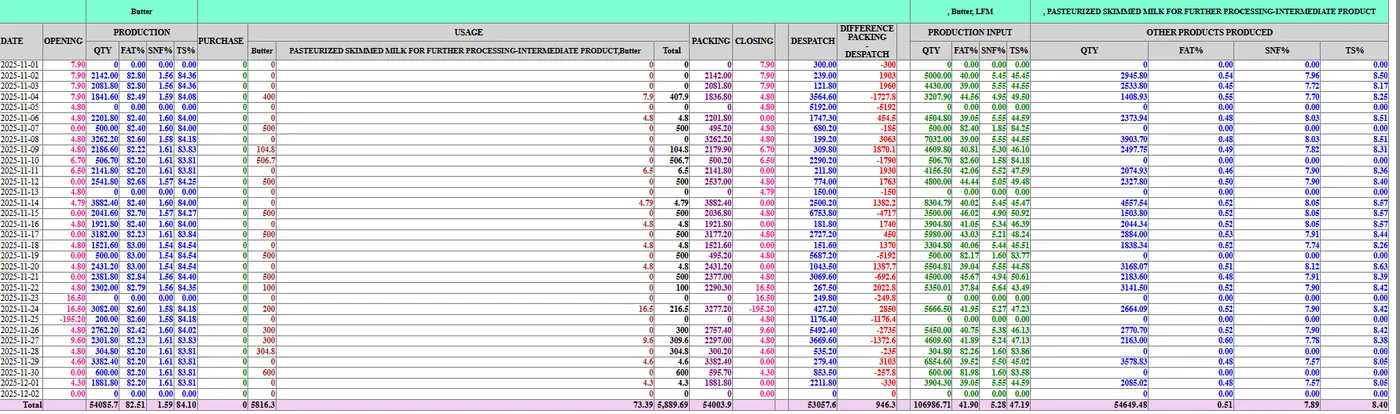Select the CLOSING column header

[754, 41]
